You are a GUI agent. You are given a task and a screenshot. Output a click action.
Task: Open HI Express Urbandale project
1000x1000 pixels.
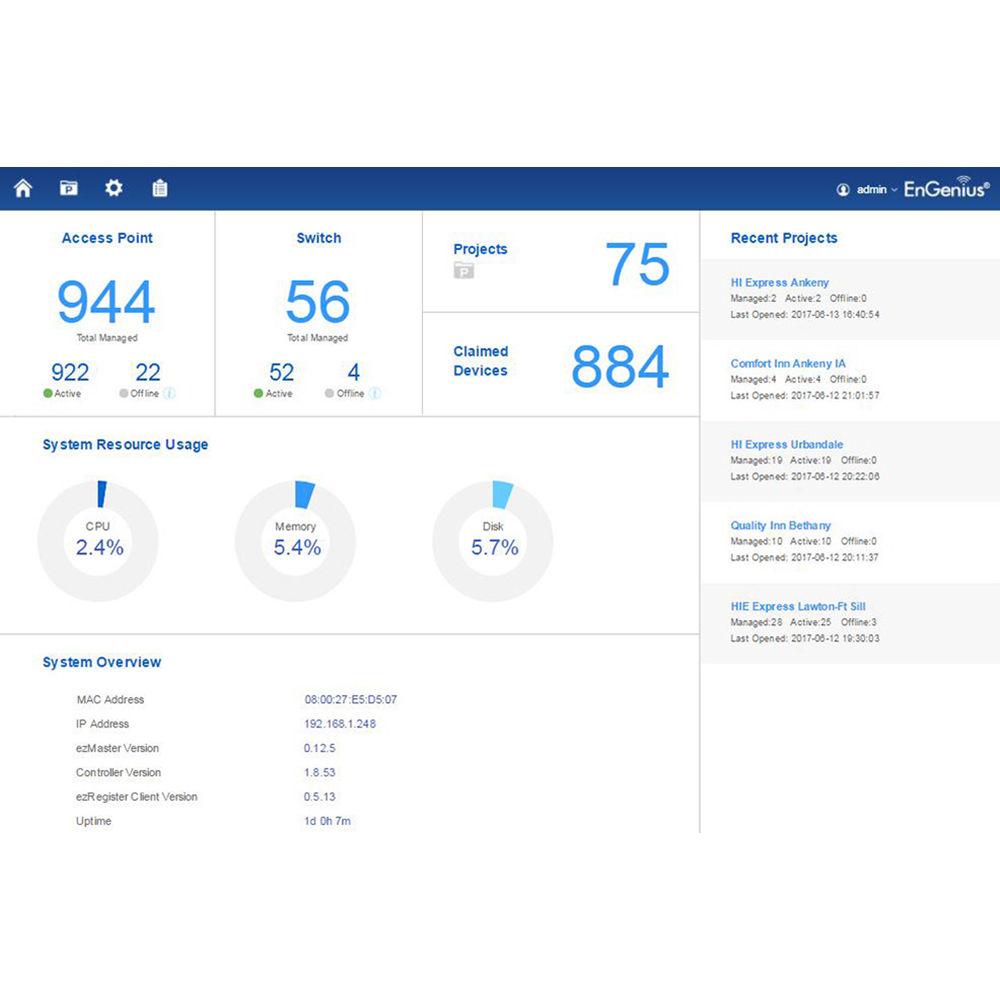[786, 445]
